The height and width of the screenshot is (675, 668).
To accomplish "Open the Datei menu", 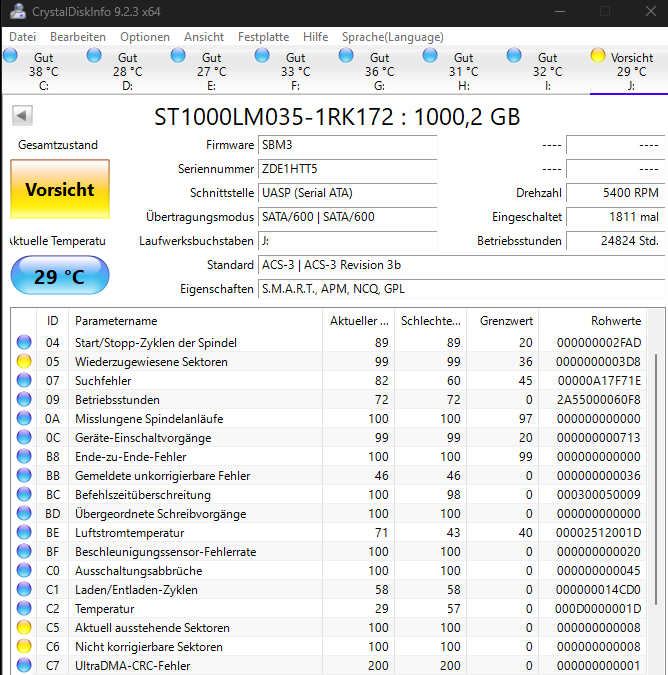I will [22, 37].
